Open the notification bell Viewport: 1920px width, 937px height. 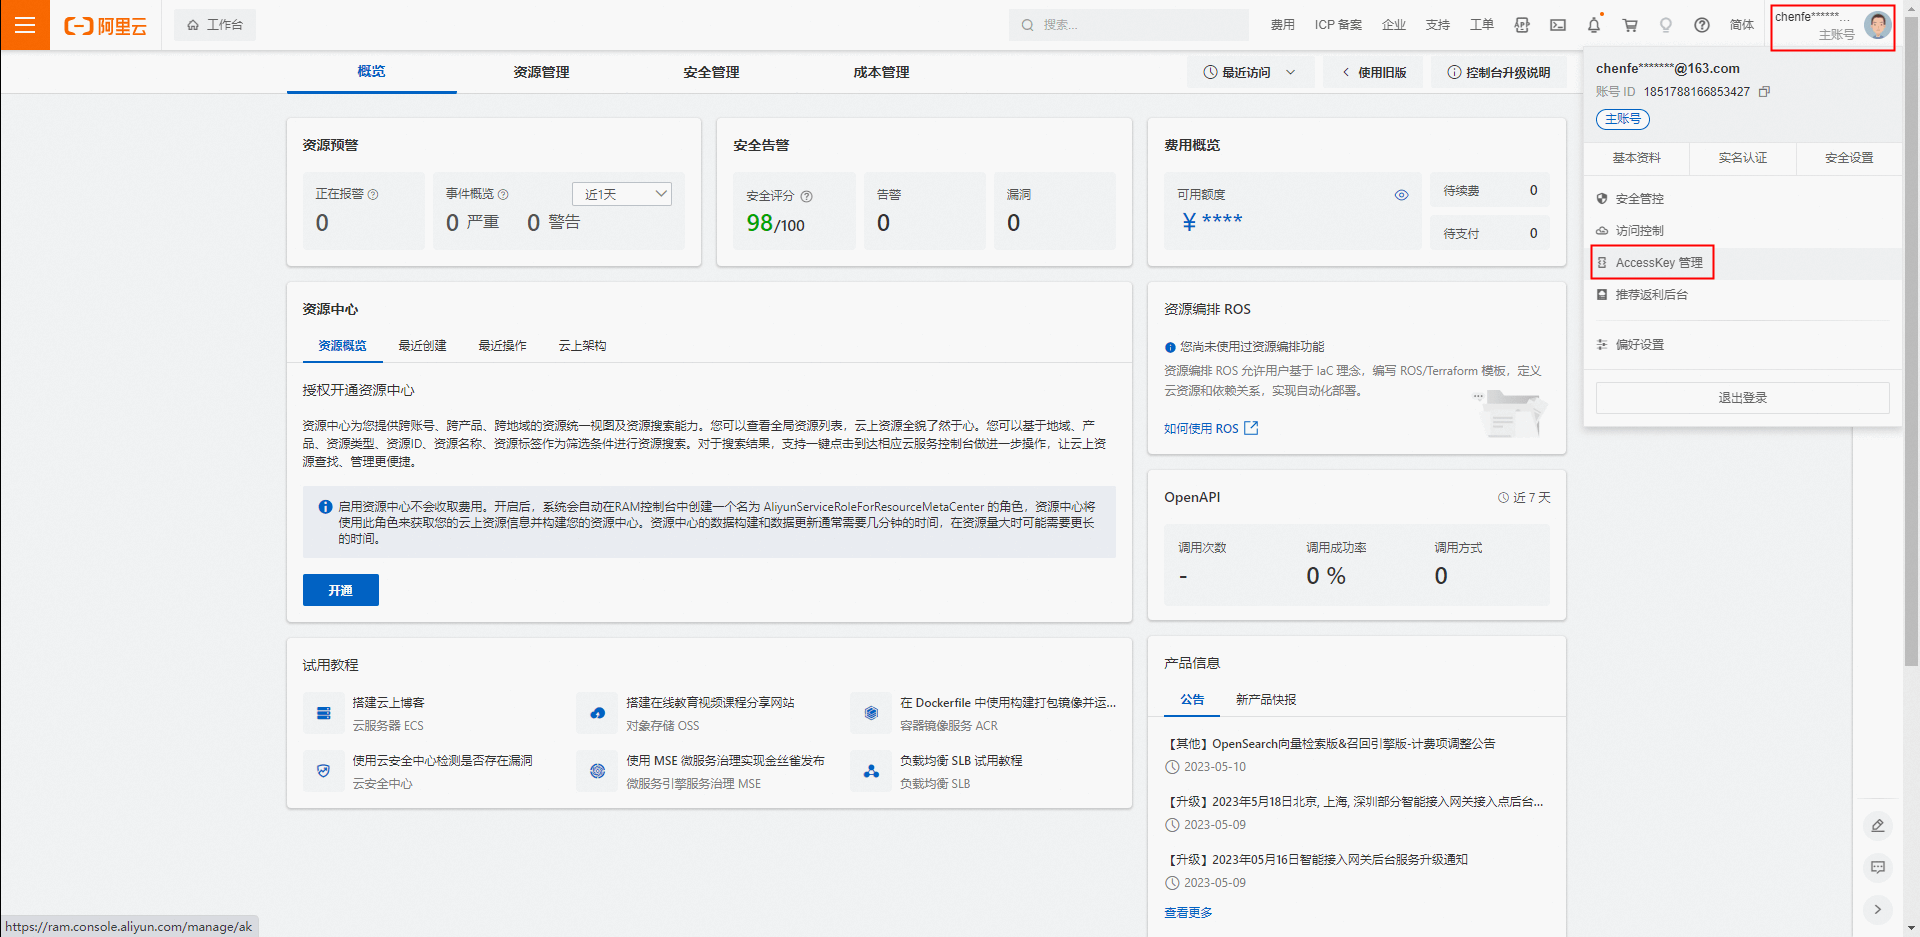point(1594,25)
